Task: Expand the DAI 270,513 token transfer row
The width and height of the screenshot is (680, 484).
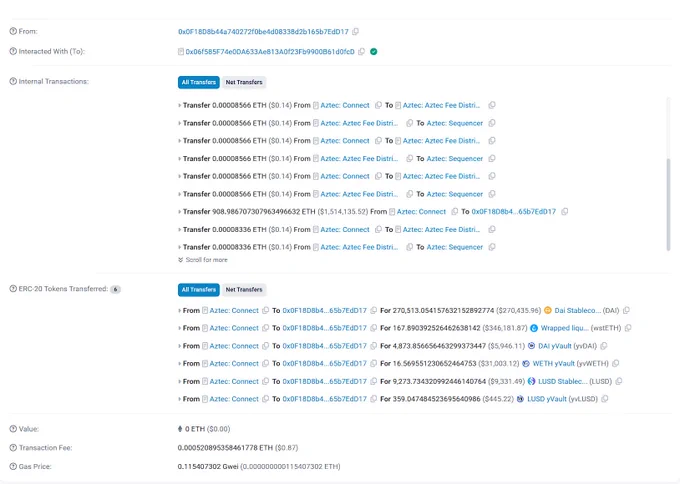Action: pyautogui.click(x=180, y=311)
